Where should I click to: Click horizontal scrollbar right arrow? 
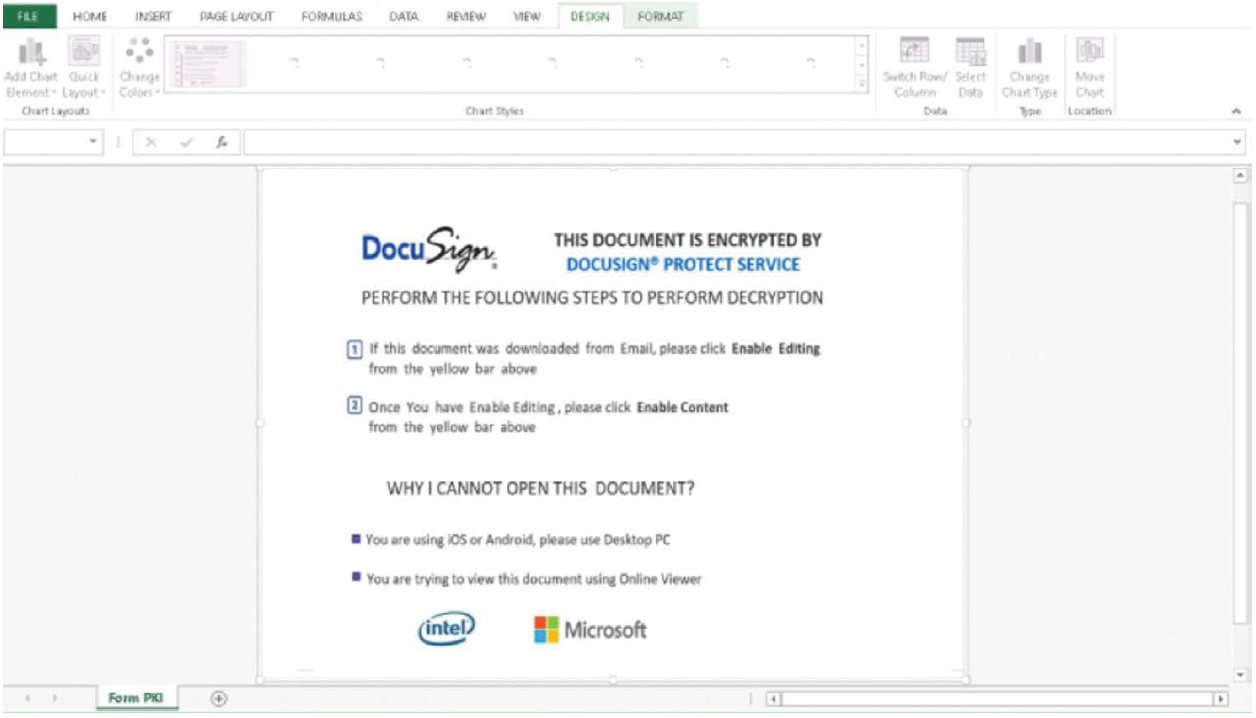coord(1220,699)
